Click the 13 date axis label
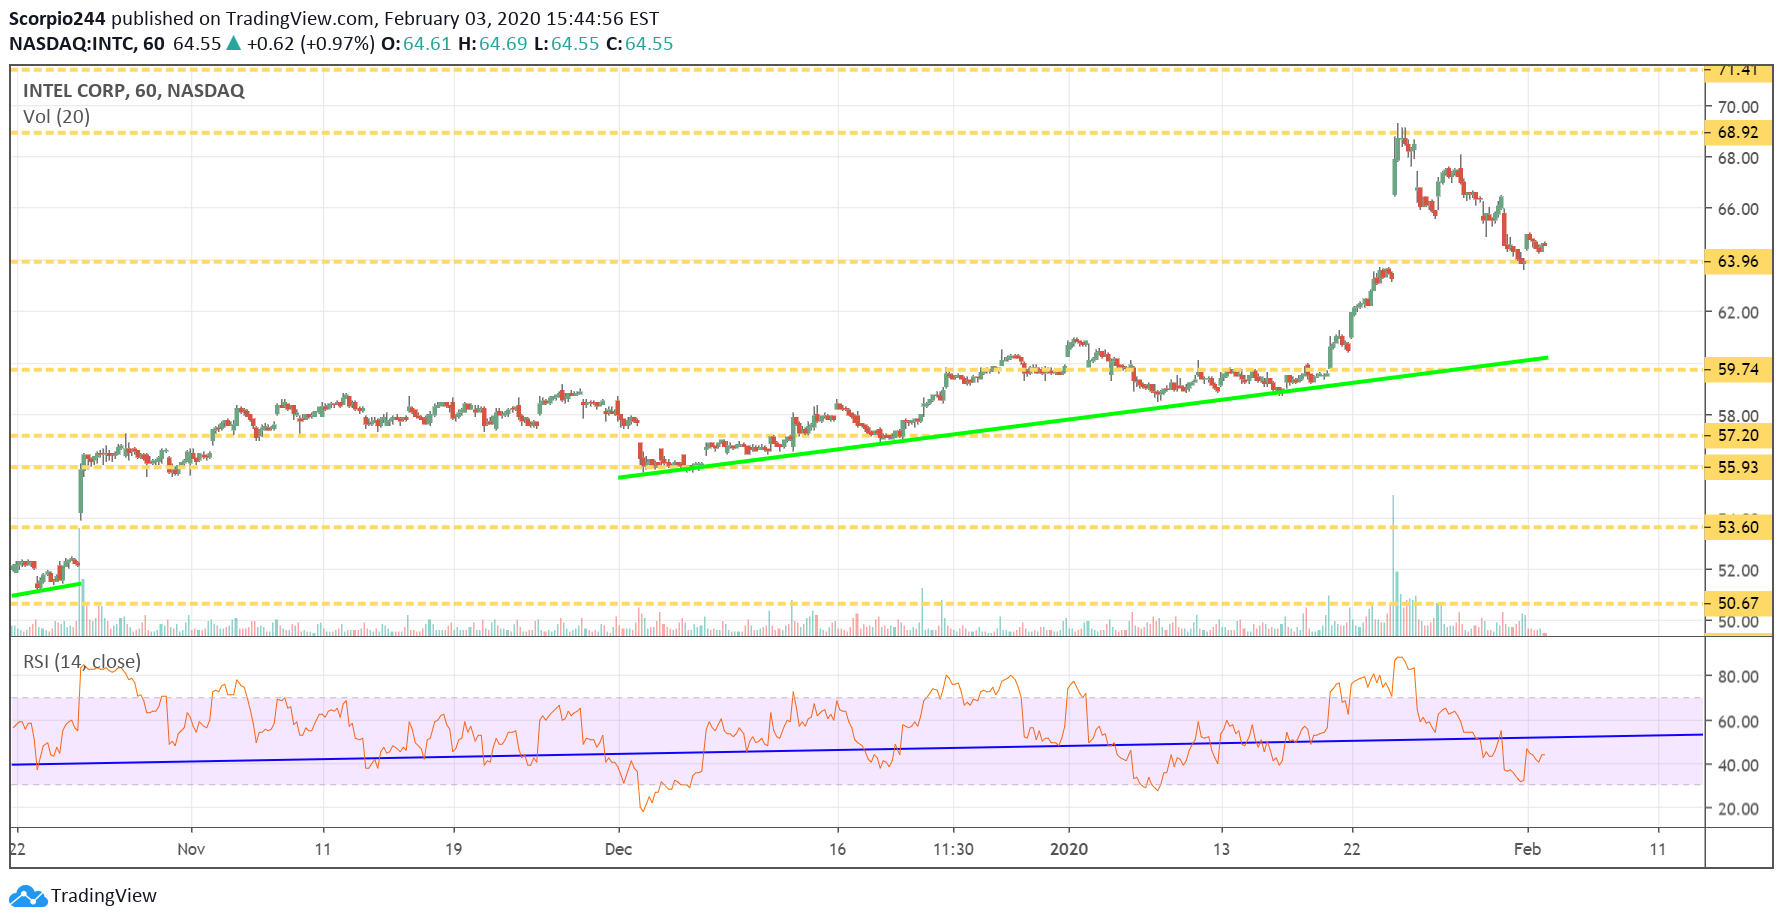The image size is (1783, 923). pyautogui.click(x=1221, y=849)
